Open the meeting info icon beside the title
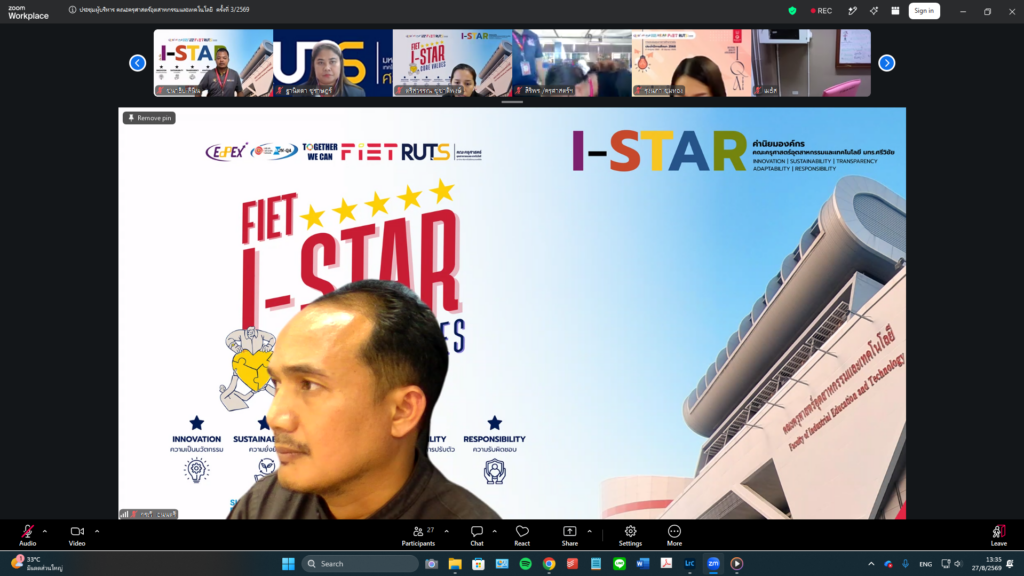This screenshot has height=576, width=1024. point(72,10)
